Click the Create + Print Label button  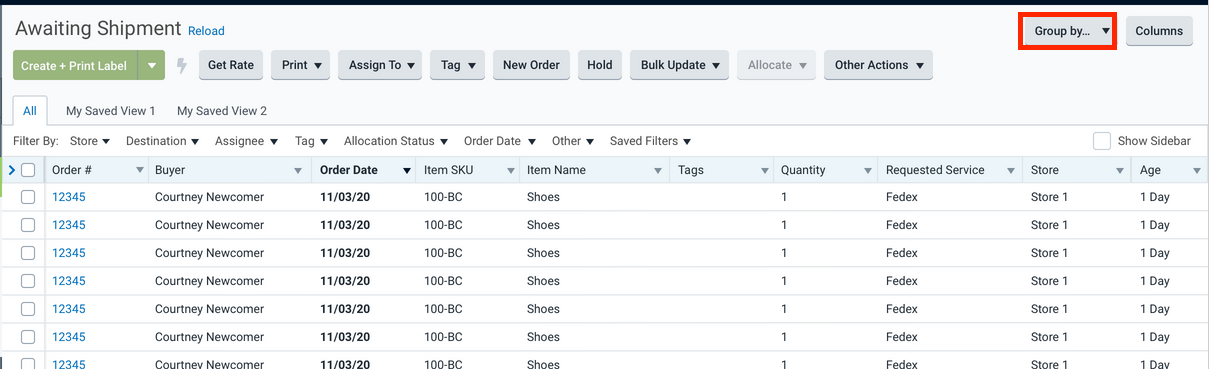75,66
